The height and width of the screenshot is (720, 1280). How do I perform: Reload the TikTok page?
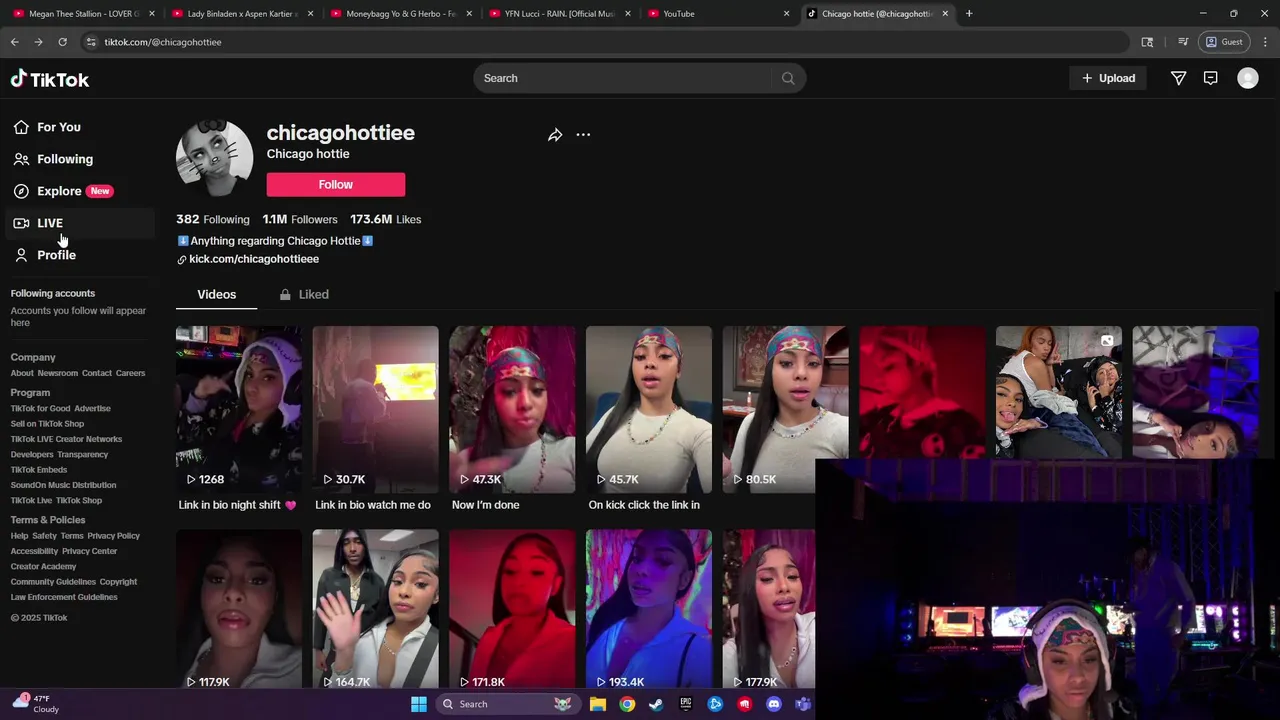(x=62, y=42)
